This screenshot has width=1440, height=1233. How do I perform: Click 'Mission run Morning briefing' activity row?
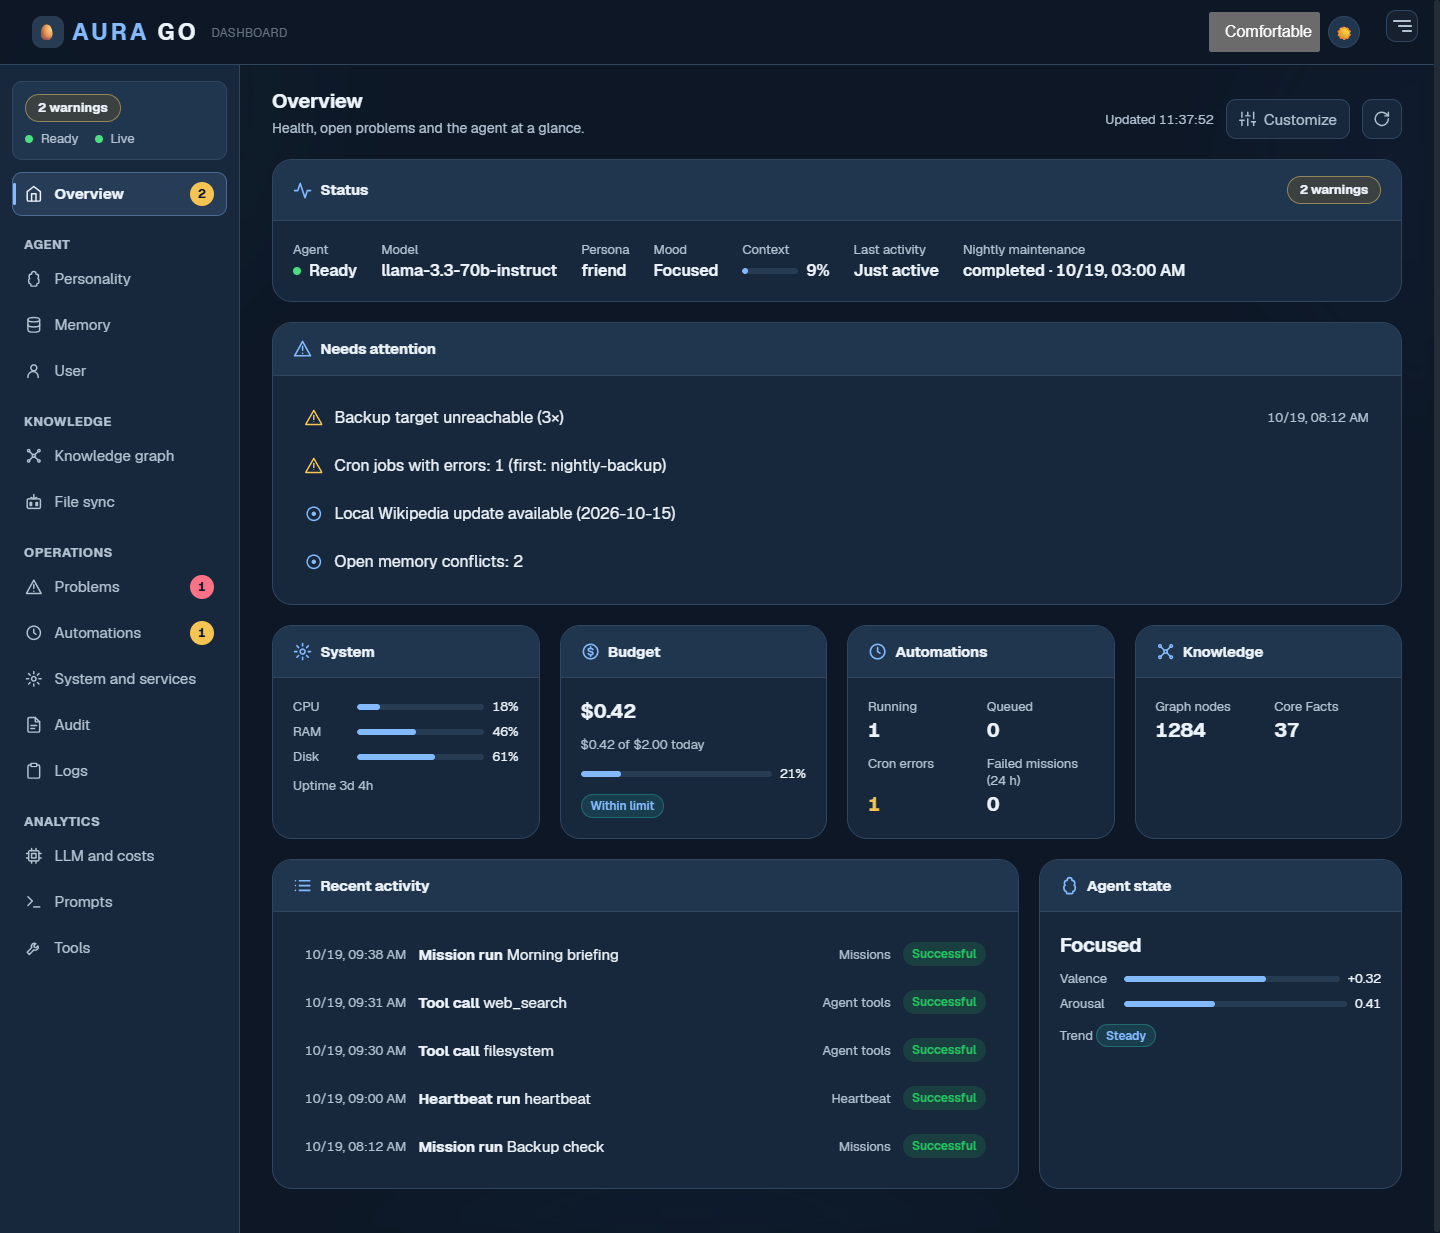(645, 955)
